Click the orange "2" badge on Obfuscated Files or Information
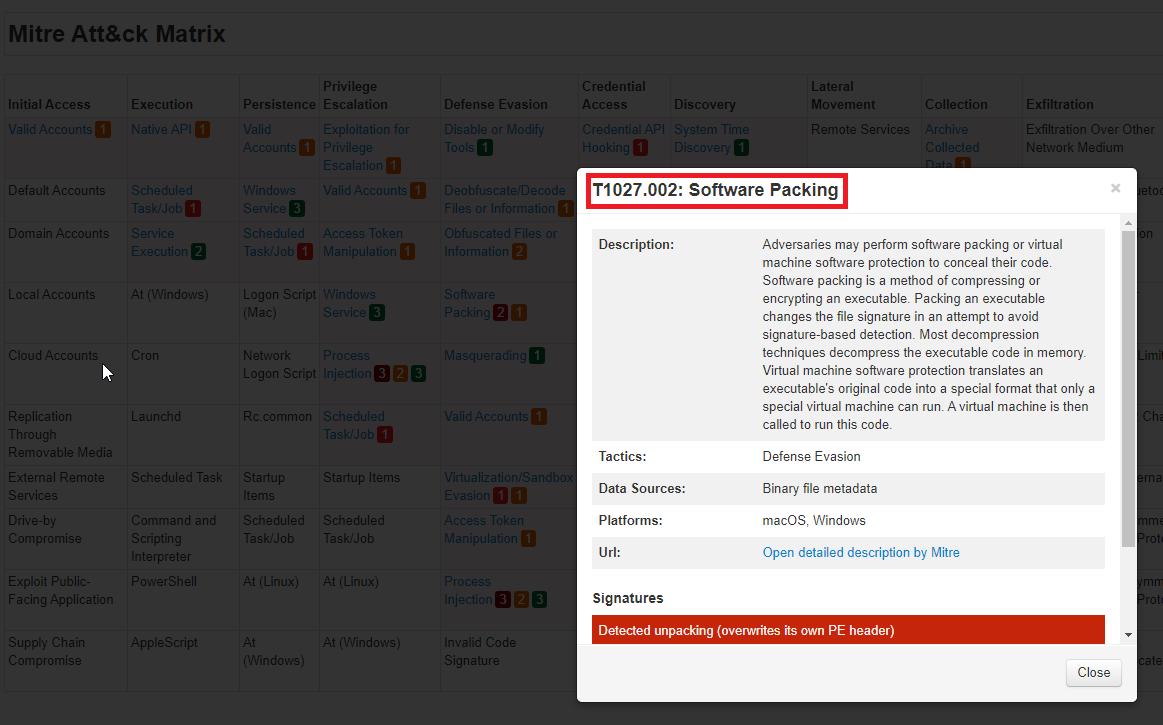The image size is (1163, 725). (x=520, y=251)
